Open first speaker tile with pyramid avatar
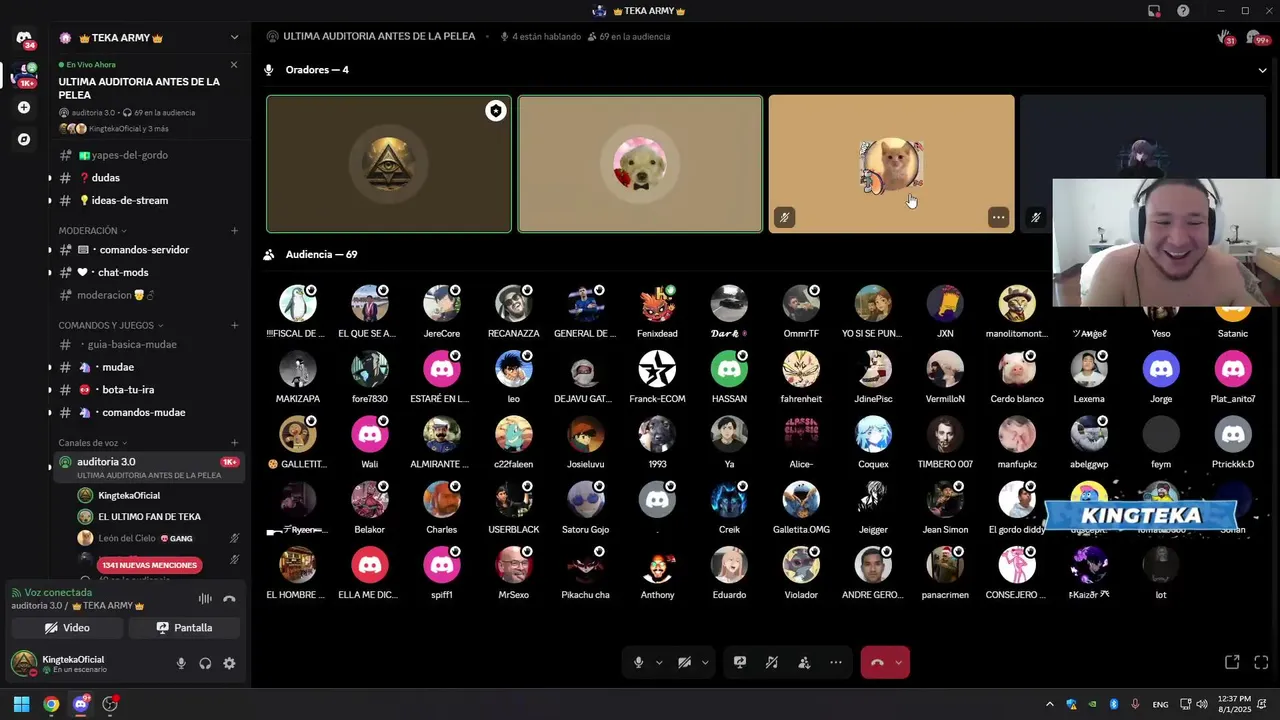The image size is (1280, 720). point(389,164)
